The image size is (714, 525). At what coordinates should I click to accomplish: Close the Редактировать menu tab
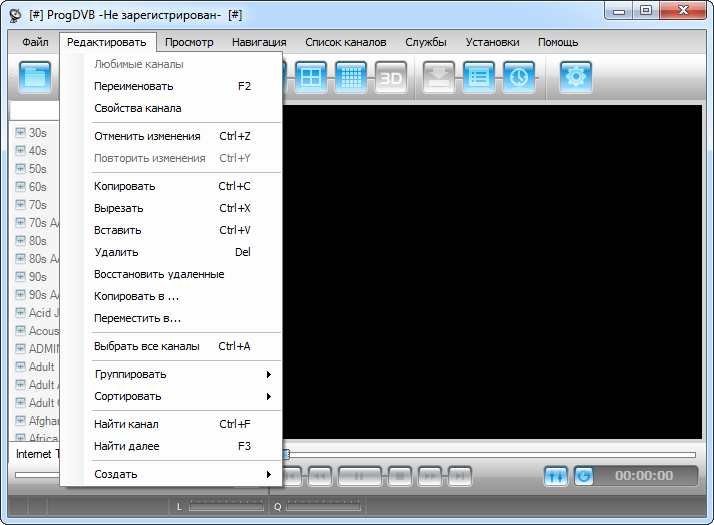click(x=107, y=42)
